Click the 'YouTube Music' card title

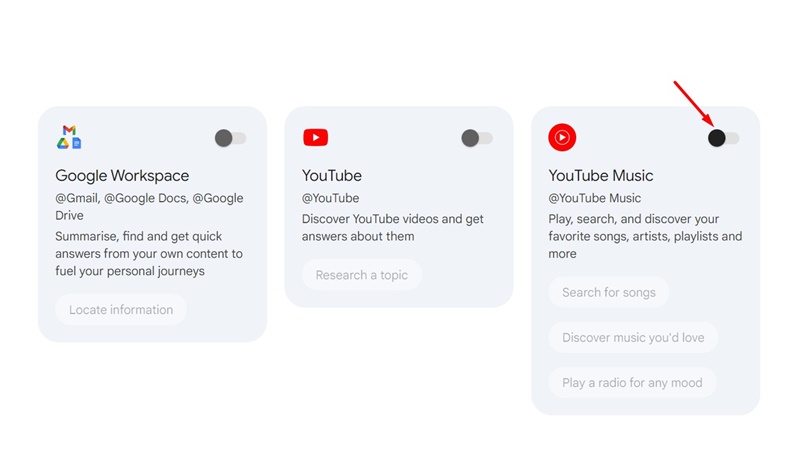pyautogui.click(x=601, y=175)
